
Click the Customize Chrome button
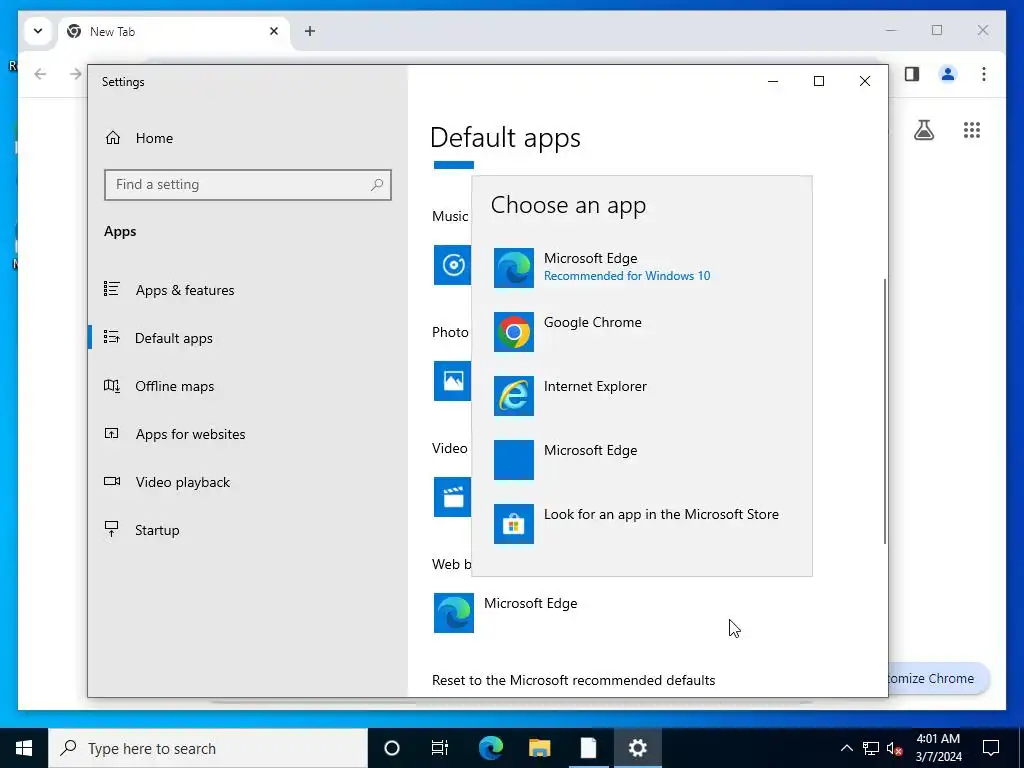pyautogui.click(x=938, y=679)
